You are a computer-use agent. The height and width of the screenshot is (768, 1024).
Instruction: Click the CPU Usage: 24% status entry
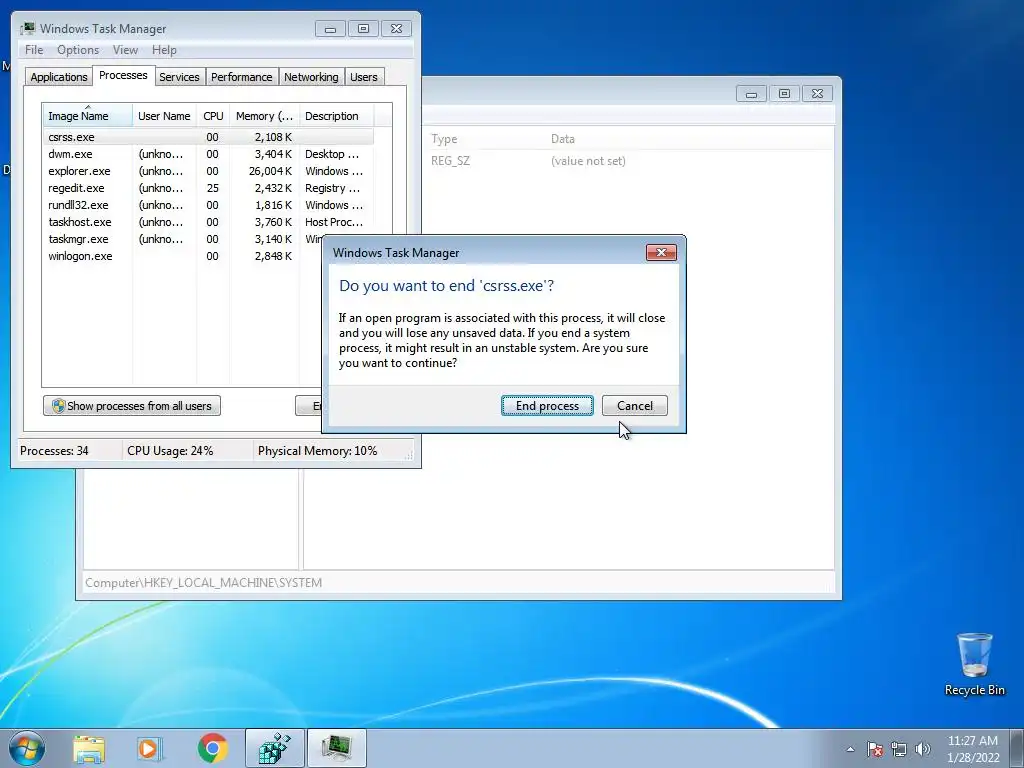pos(170,451)
